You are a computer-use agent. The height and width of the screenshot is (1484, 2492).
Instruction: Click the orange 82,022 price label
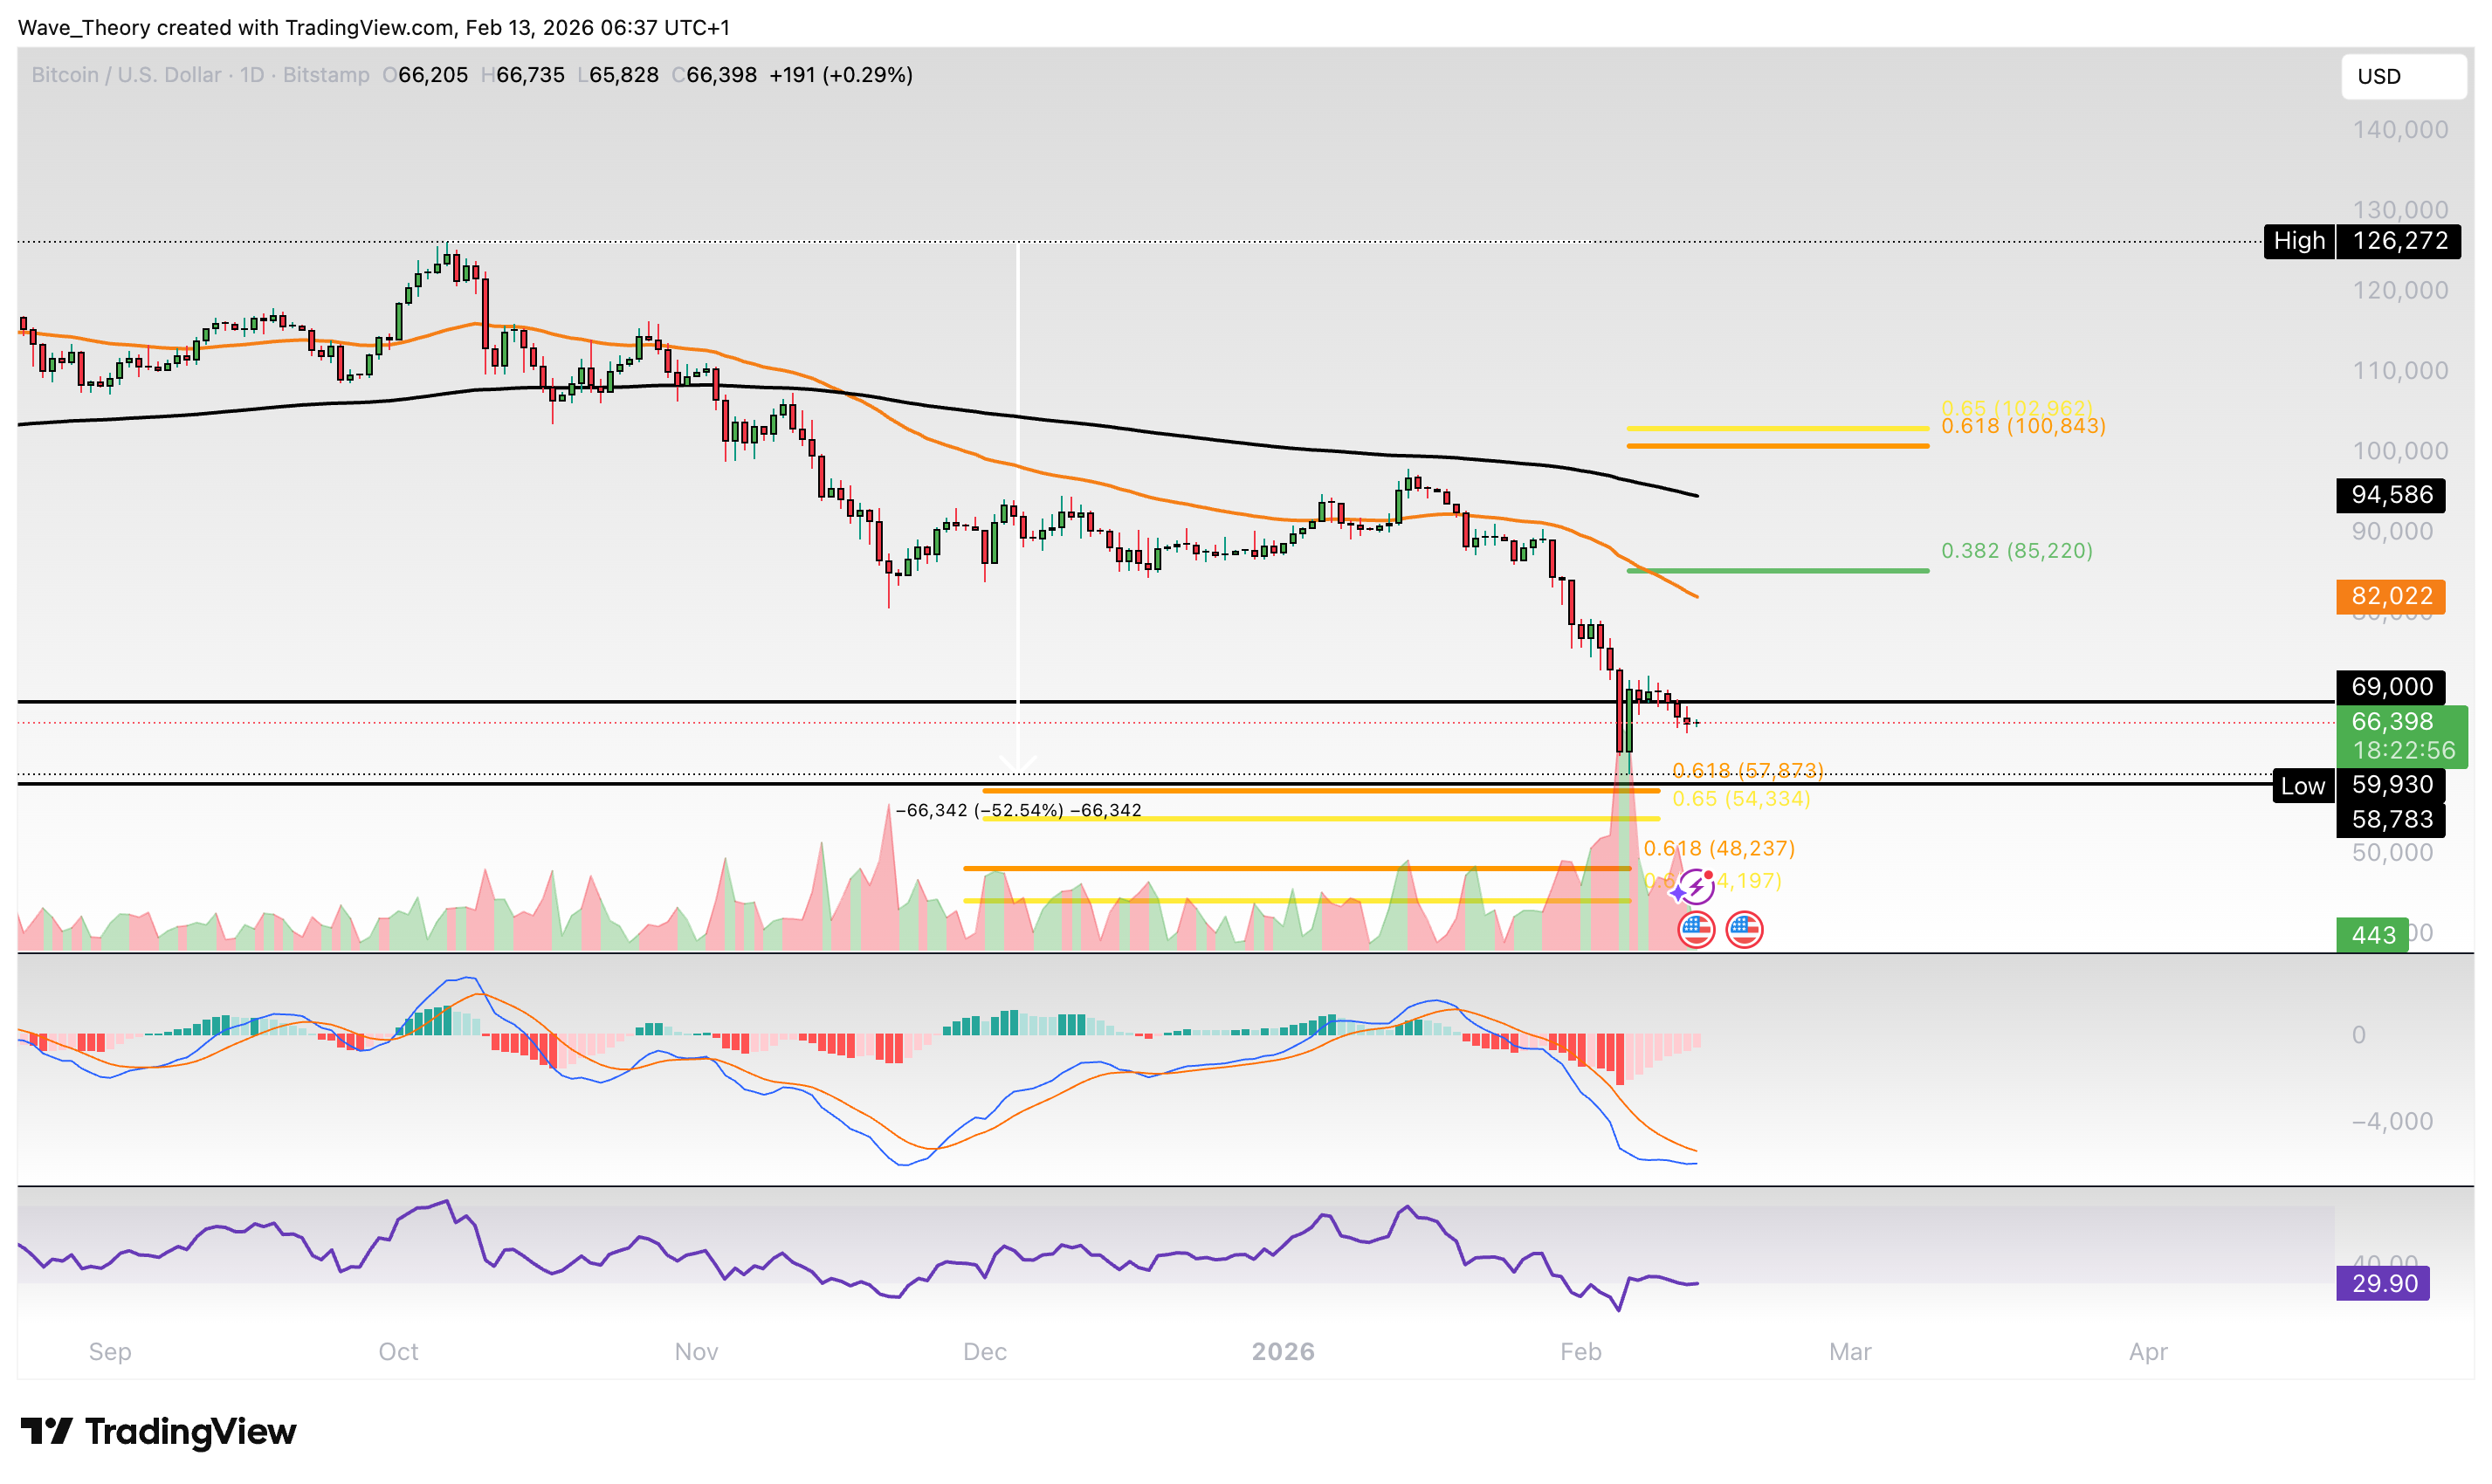tap(2390, 596)
